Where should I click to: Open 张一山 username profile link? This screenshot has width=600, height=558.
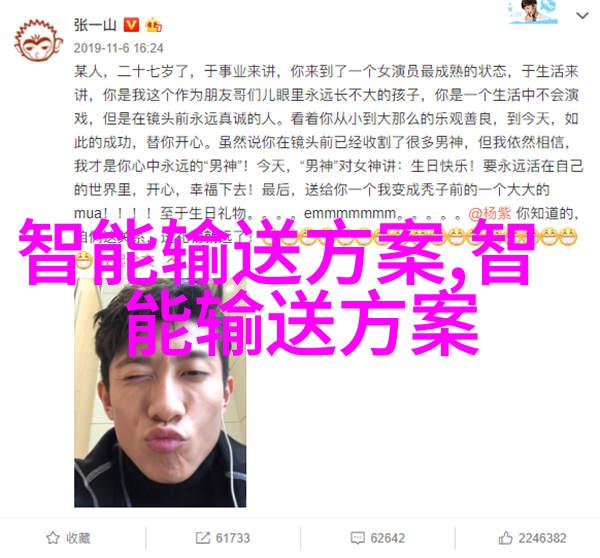pyautogui.click(x=95, y=25)
